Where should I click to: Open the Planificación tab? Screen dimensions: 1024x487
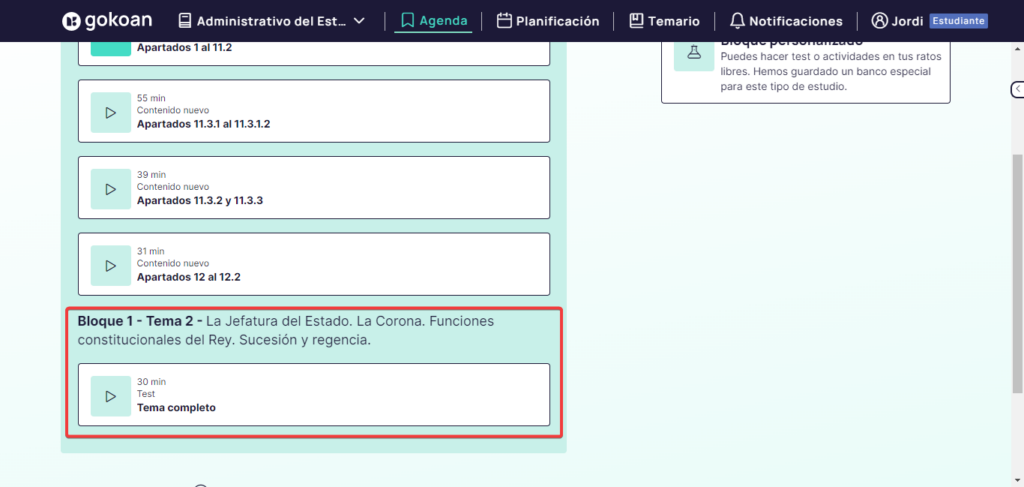click(548, 21)
